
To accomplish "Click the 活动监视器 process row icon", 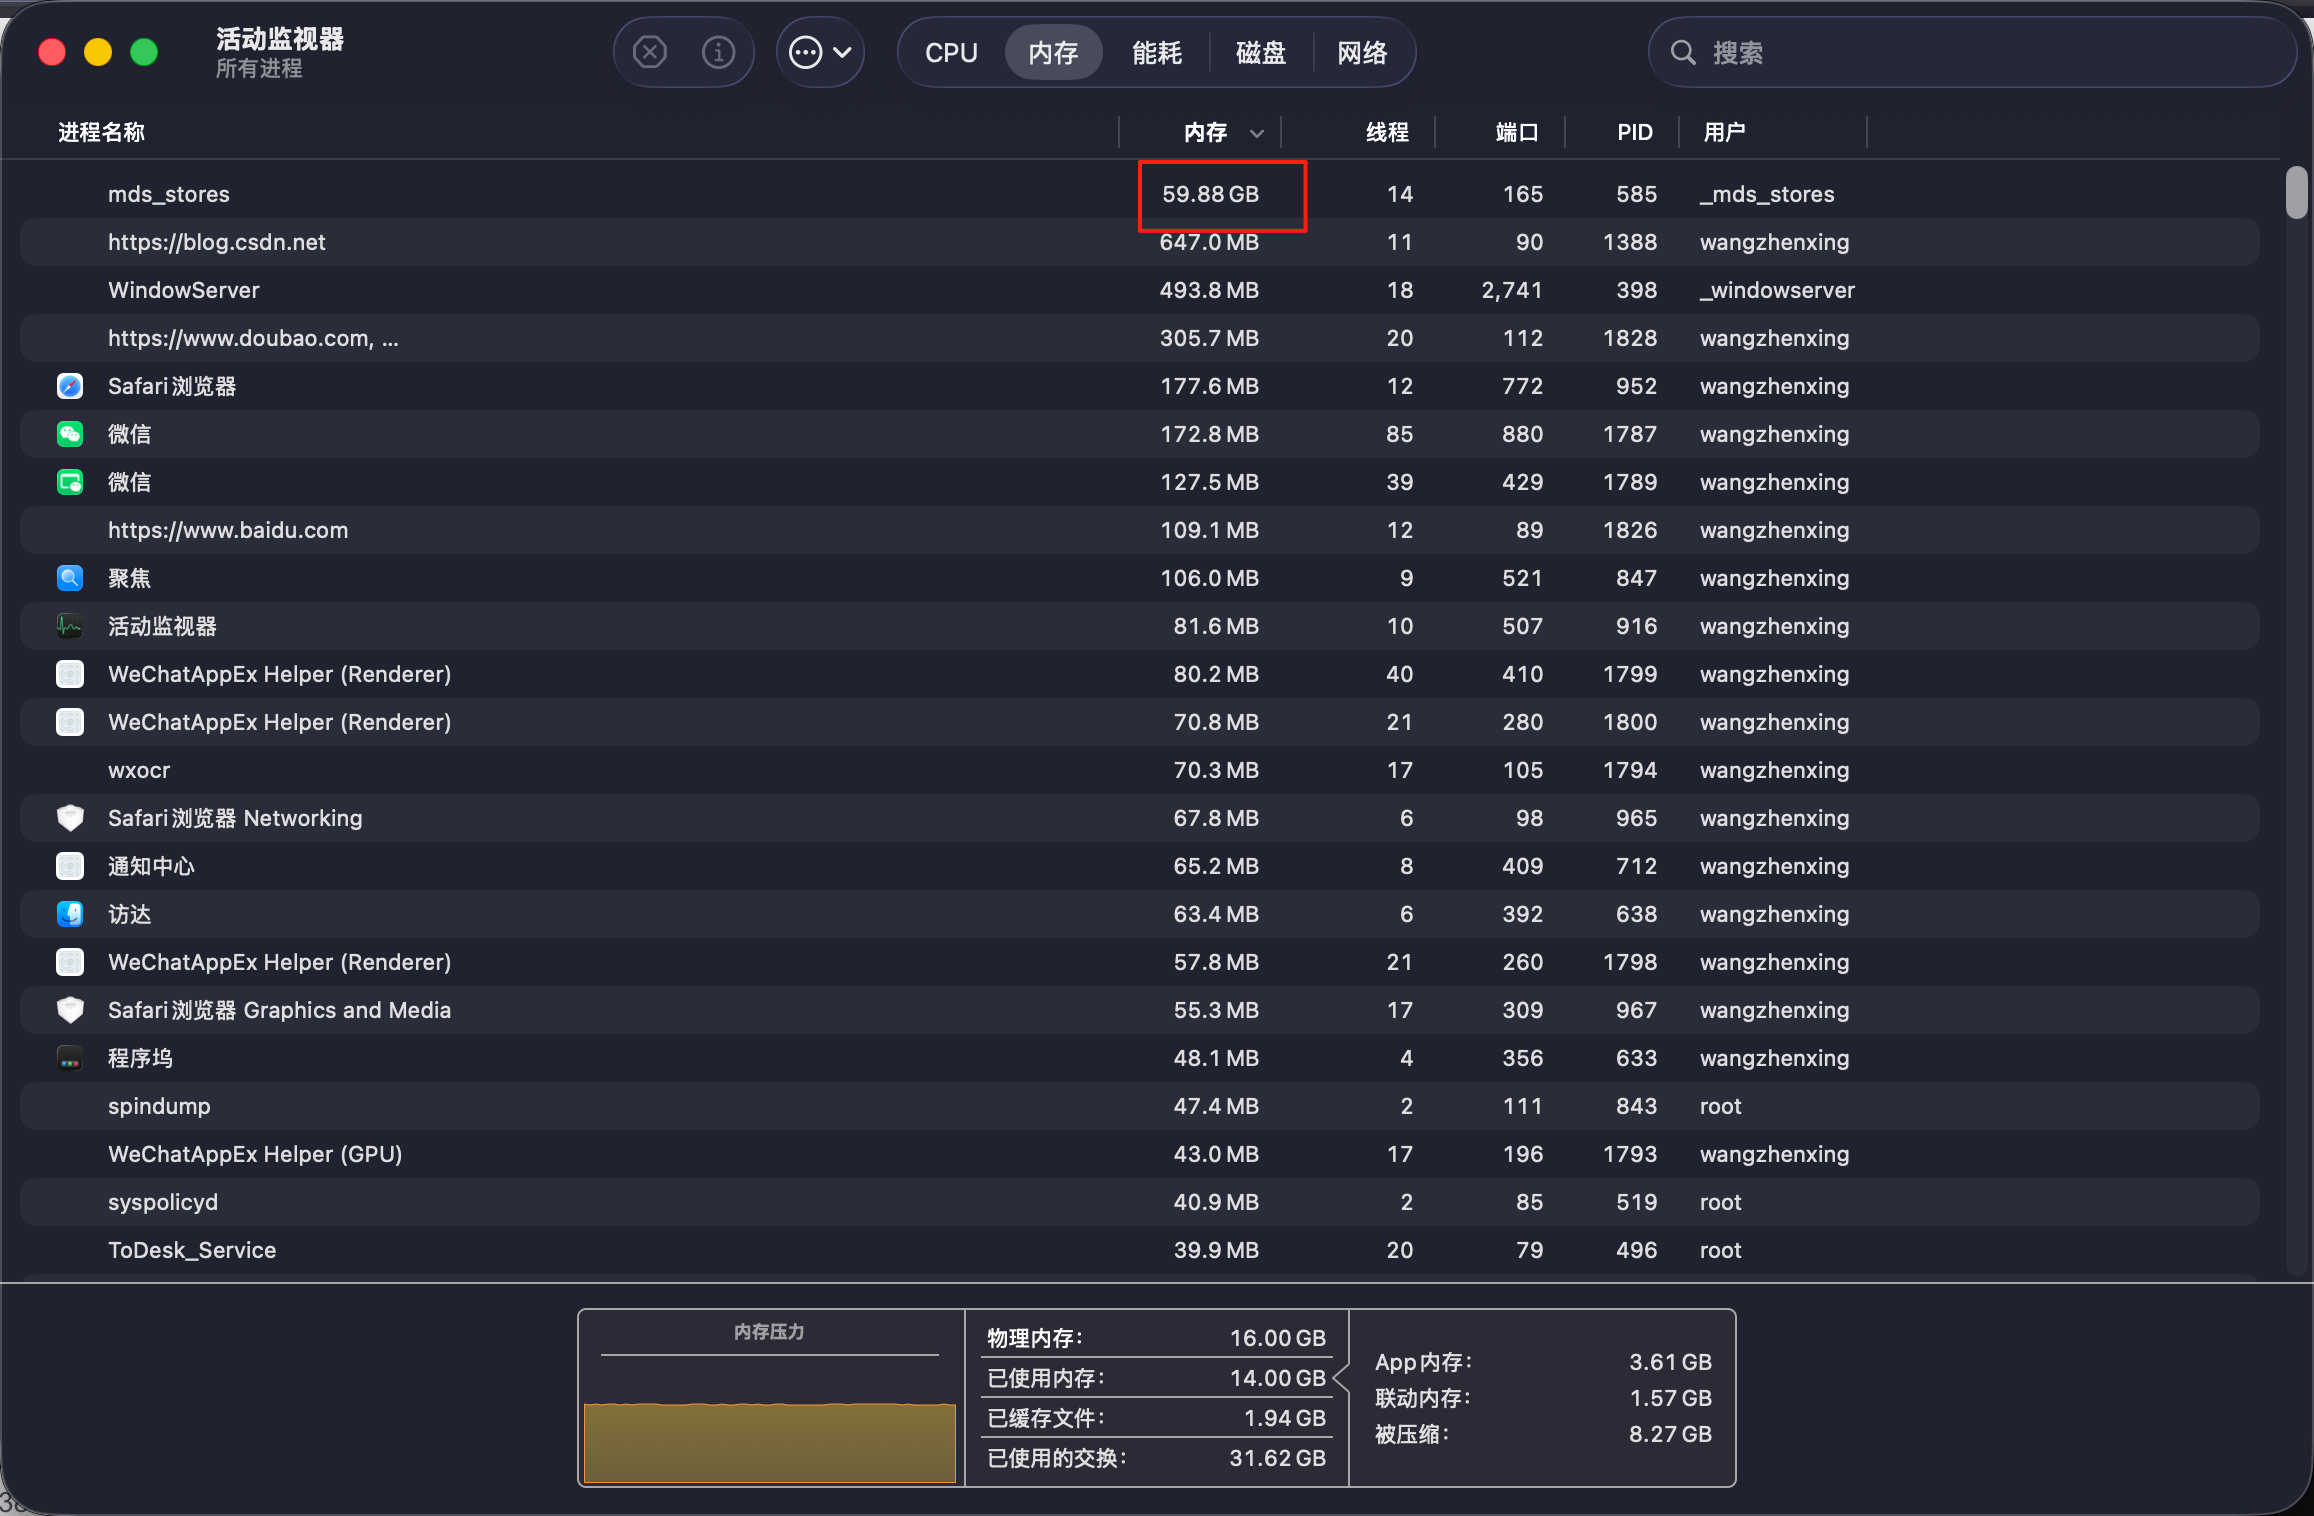I will click(x=70, y=626).
